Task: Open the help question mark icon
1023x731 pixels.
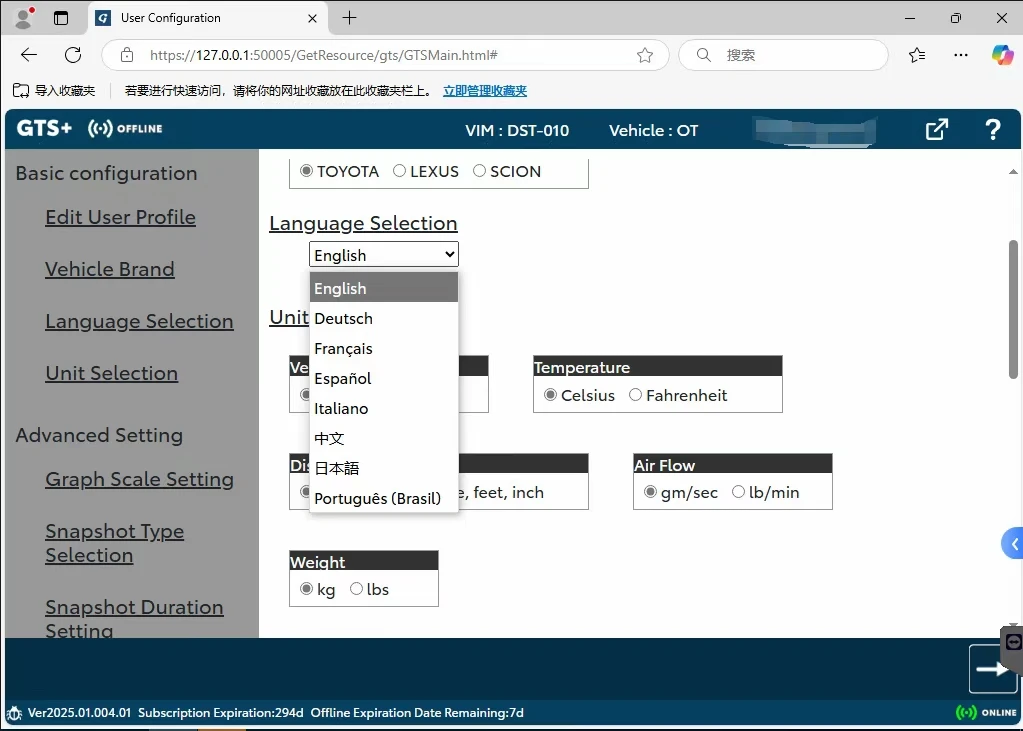Action: pyautogui.click(x=992, y=130)
